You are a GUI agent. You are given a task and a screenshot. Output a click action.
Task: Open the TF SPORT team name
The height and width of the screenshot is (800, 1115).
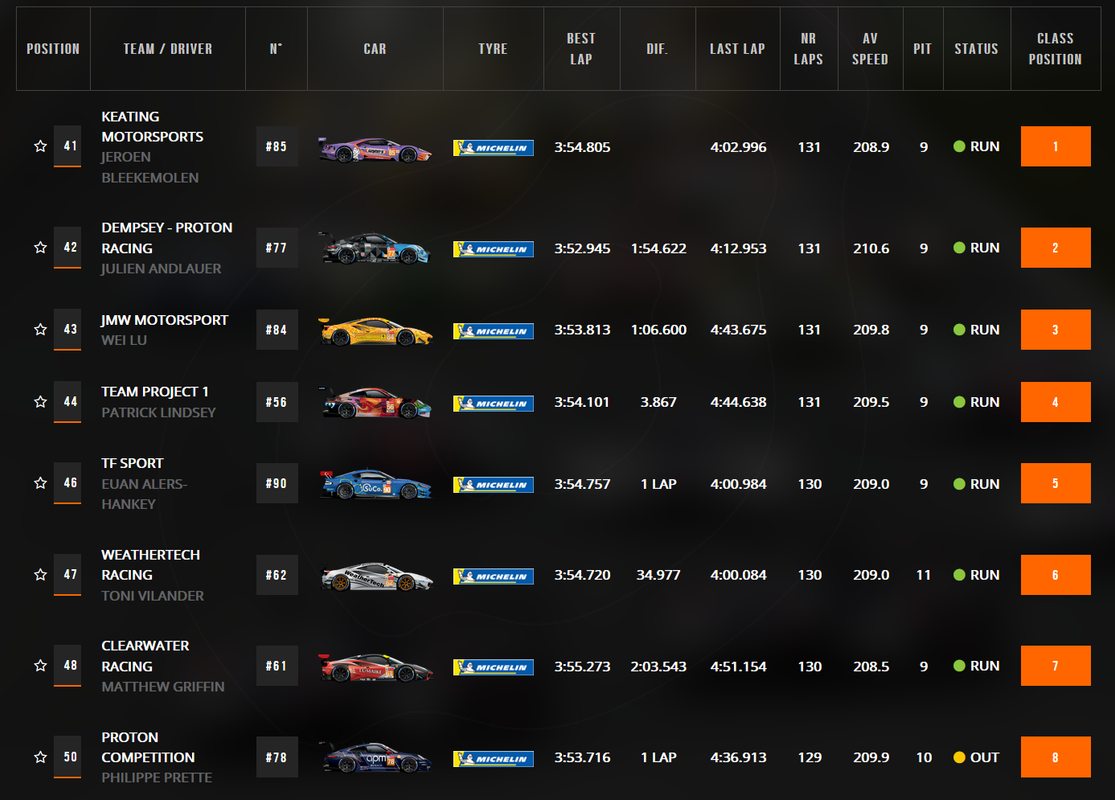click(x=132, y=463)
